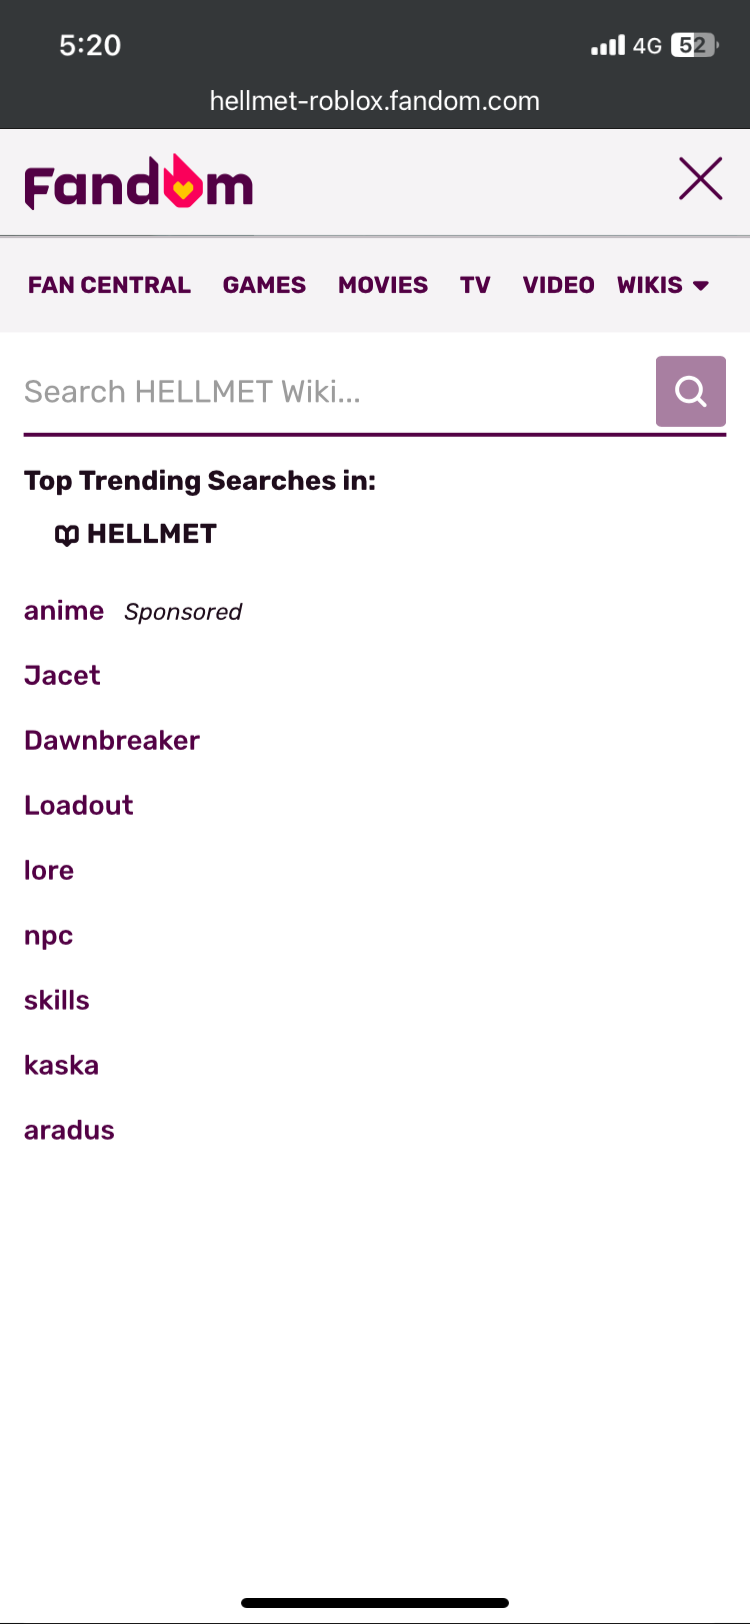Image resolution: width=750 pixels, height=1624 pixels.
Task: Open the VIDEO section
Action: (x=558, y=285)
